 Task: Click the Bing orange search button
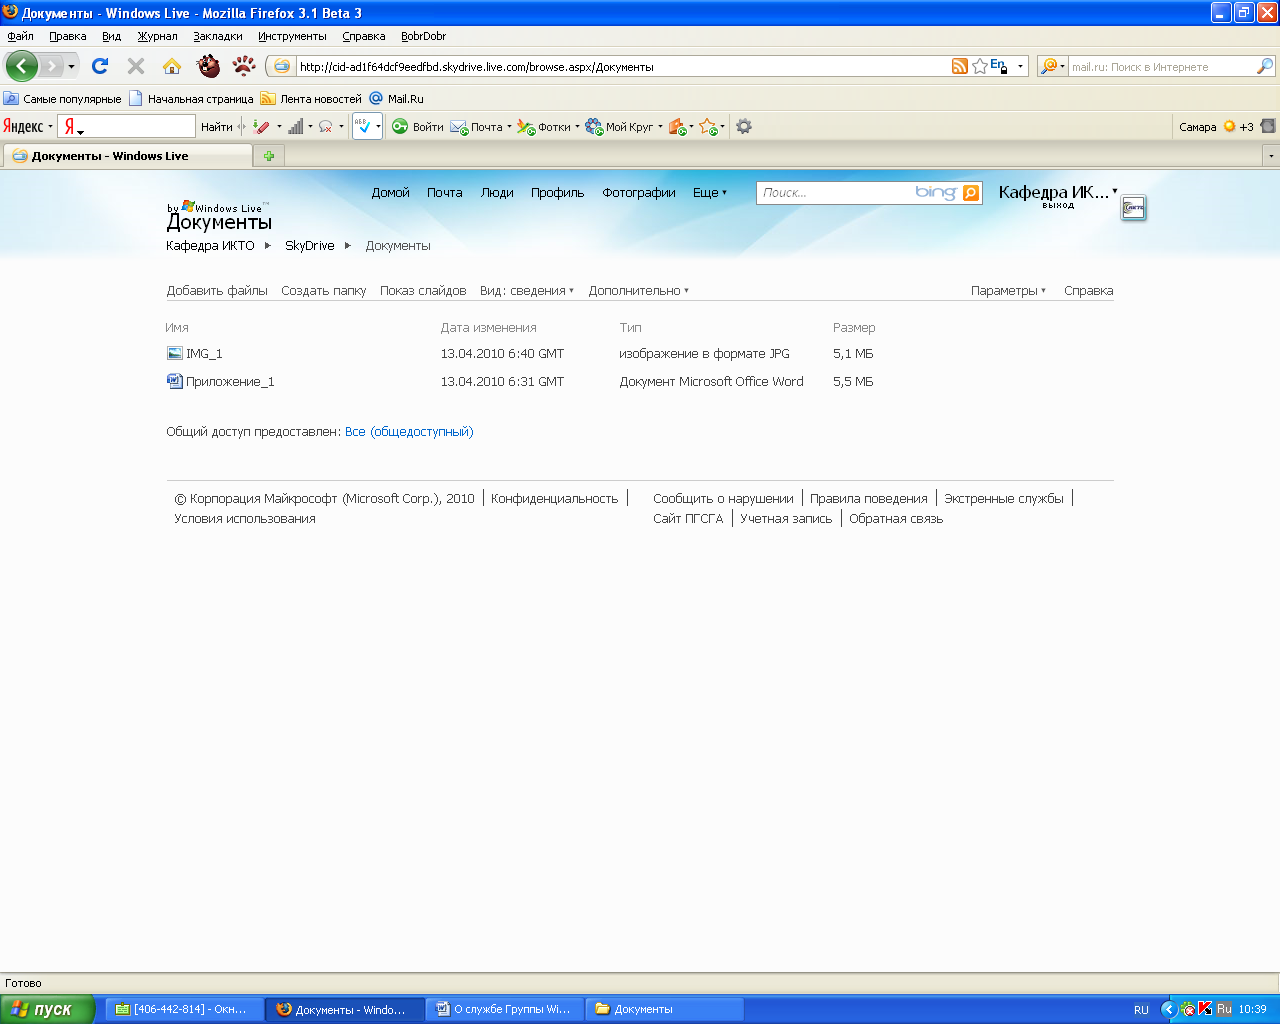click(971, 193)
